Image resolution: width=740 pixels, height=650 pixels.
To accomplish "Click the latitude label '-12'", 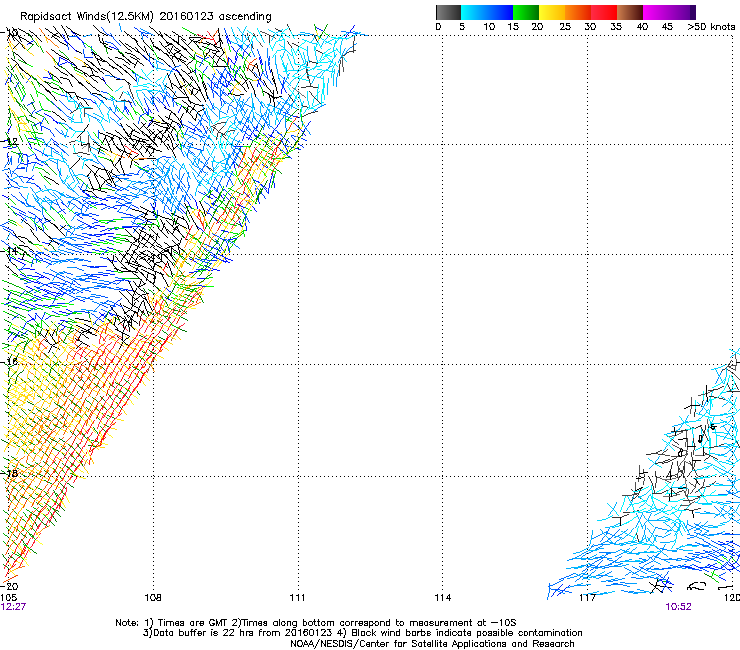I will (9, 141).
